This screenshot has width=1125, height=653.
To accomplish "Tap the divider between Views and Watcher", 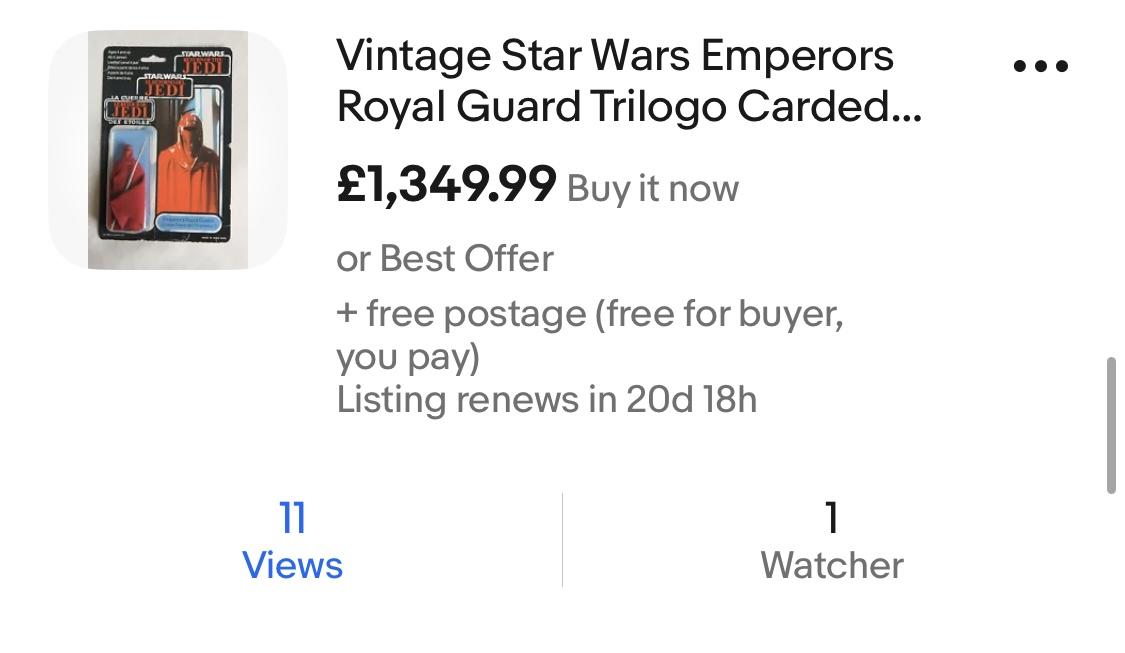I will click(562, 540).
